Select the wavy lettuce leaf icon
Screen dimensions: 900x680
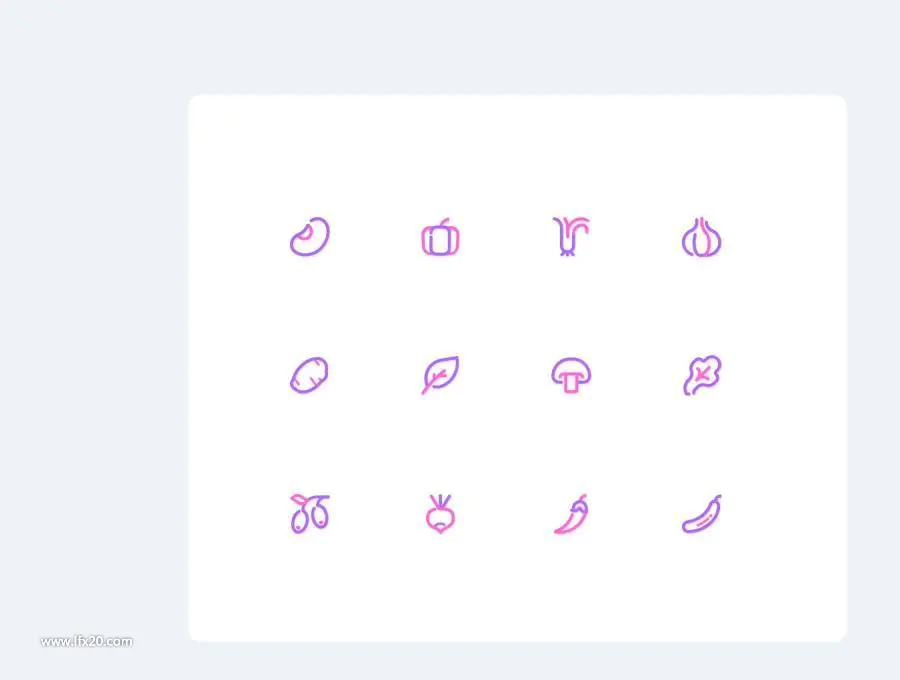click(x=702, y=375)
